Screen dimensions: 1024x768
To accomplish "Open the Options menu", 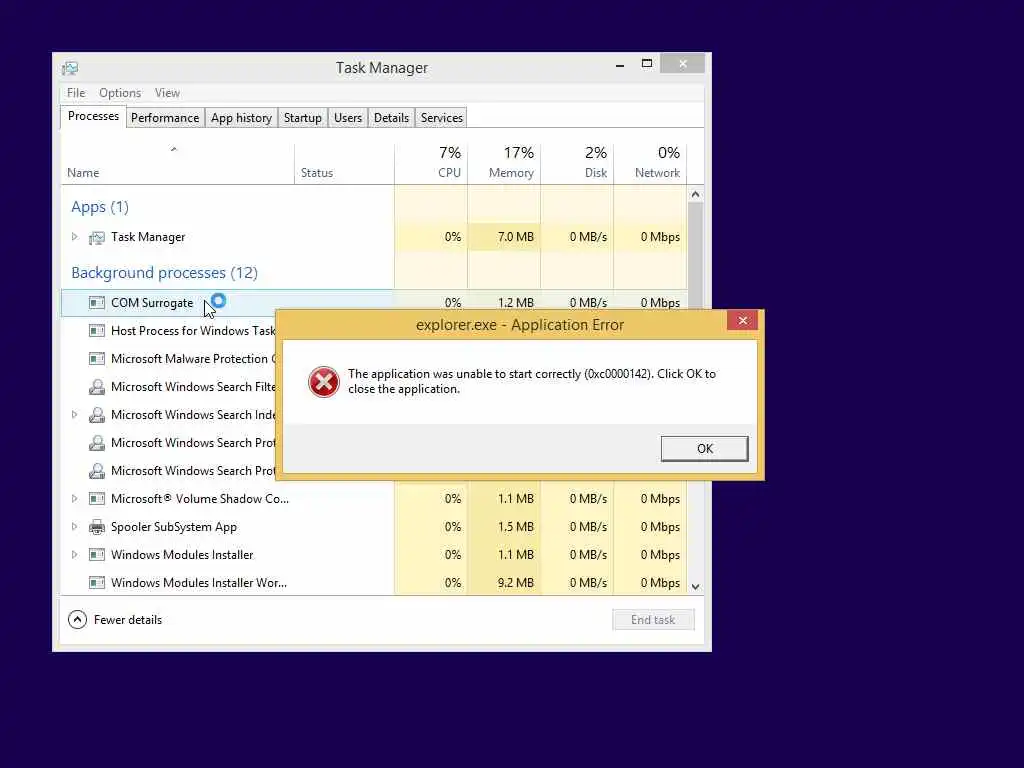I will point(120,93).
